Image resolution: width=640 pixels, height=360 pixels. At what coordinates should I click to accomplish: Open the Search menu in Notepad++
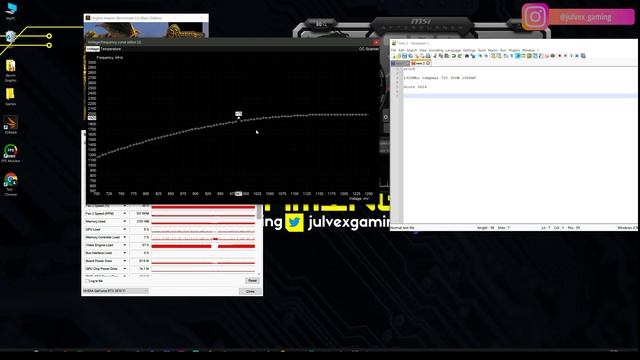(x=412, y=50)
